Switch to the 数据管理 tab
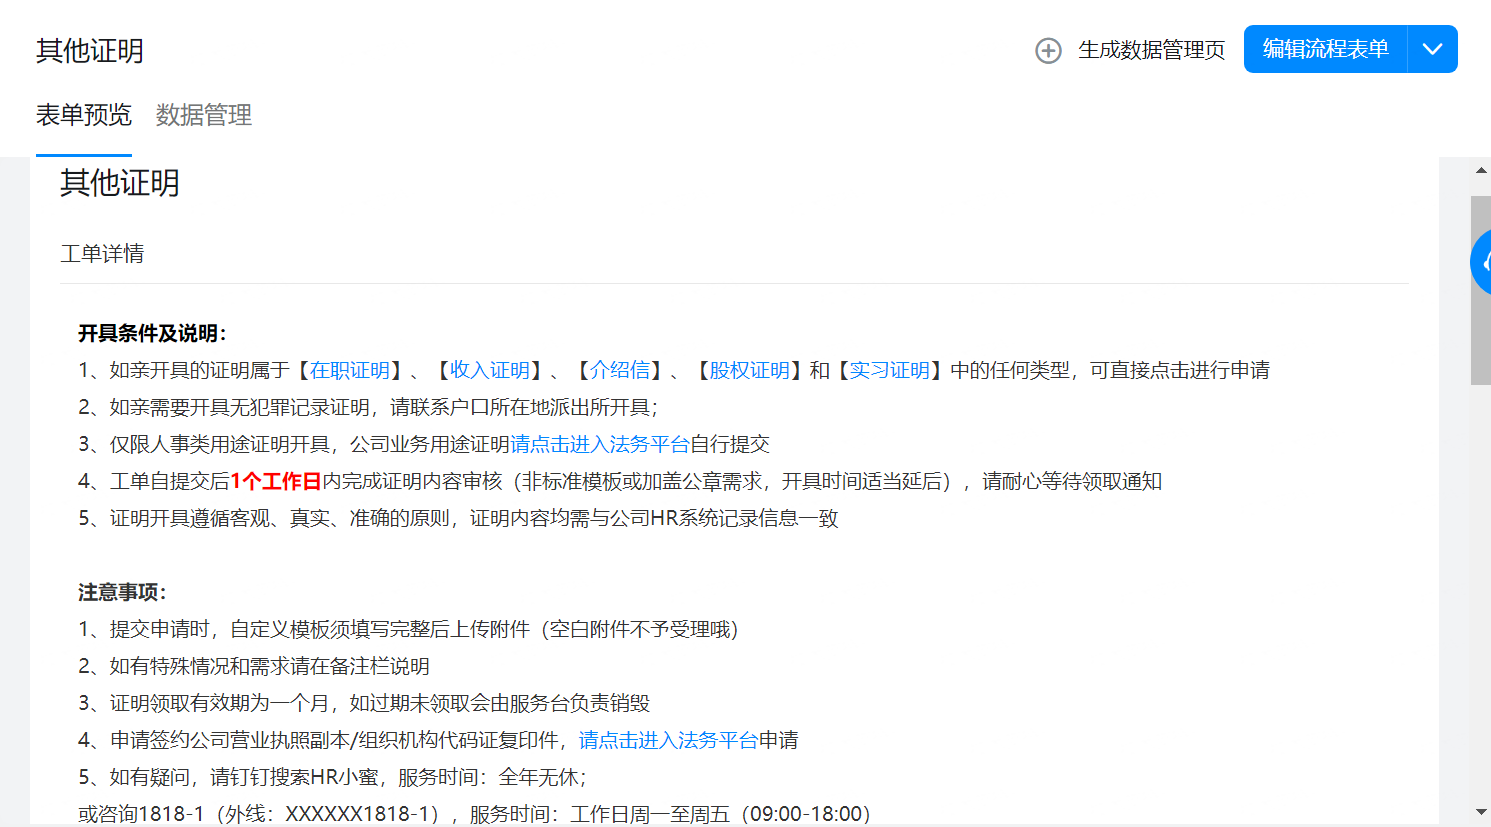 point(204,115)
